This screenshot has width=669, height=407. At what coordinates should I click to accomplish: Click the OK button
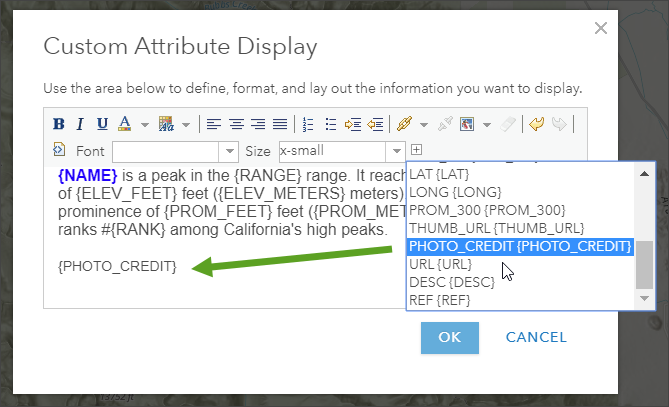click(450, 336)
